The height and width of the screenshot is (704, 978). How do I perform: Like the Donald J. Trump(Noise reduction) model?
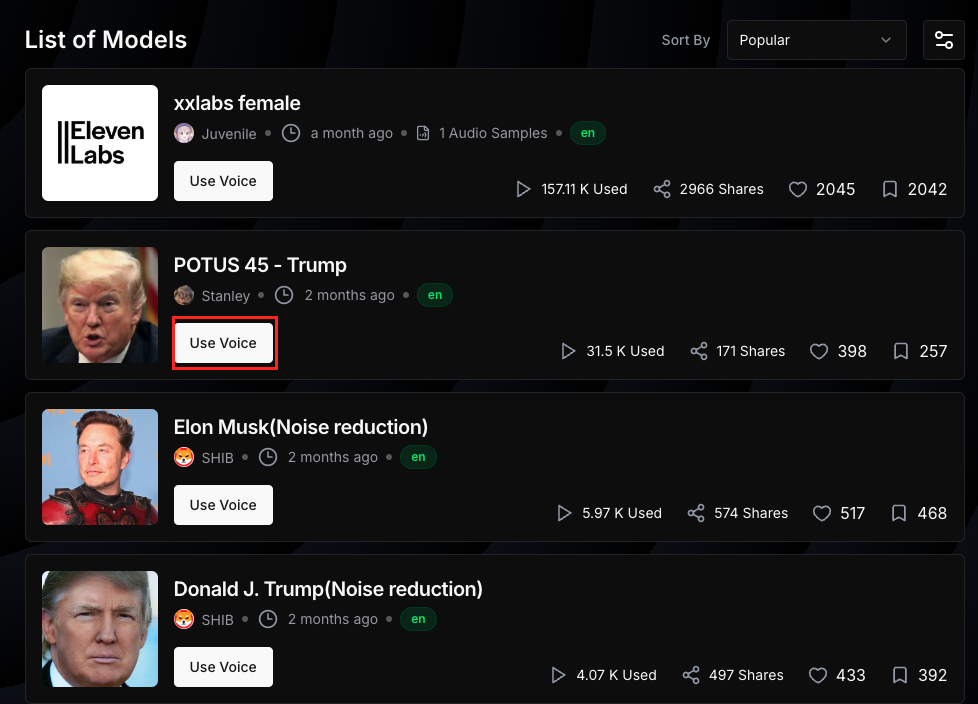click(818, 675)
